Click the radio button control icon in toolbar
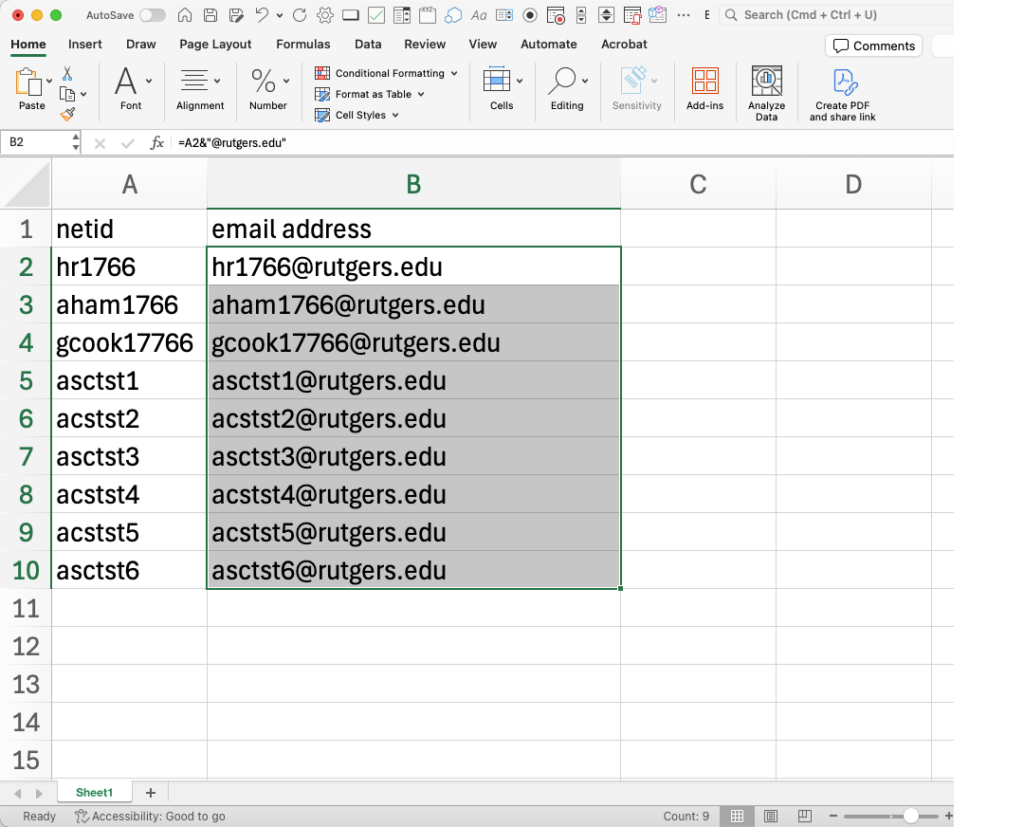 click(x=530, y=15)
